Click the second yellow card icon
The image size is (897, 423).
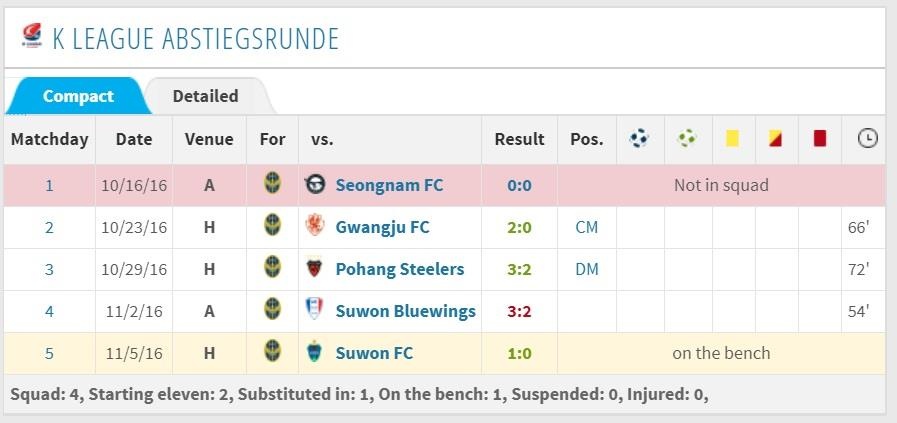[x=775, y=139]
